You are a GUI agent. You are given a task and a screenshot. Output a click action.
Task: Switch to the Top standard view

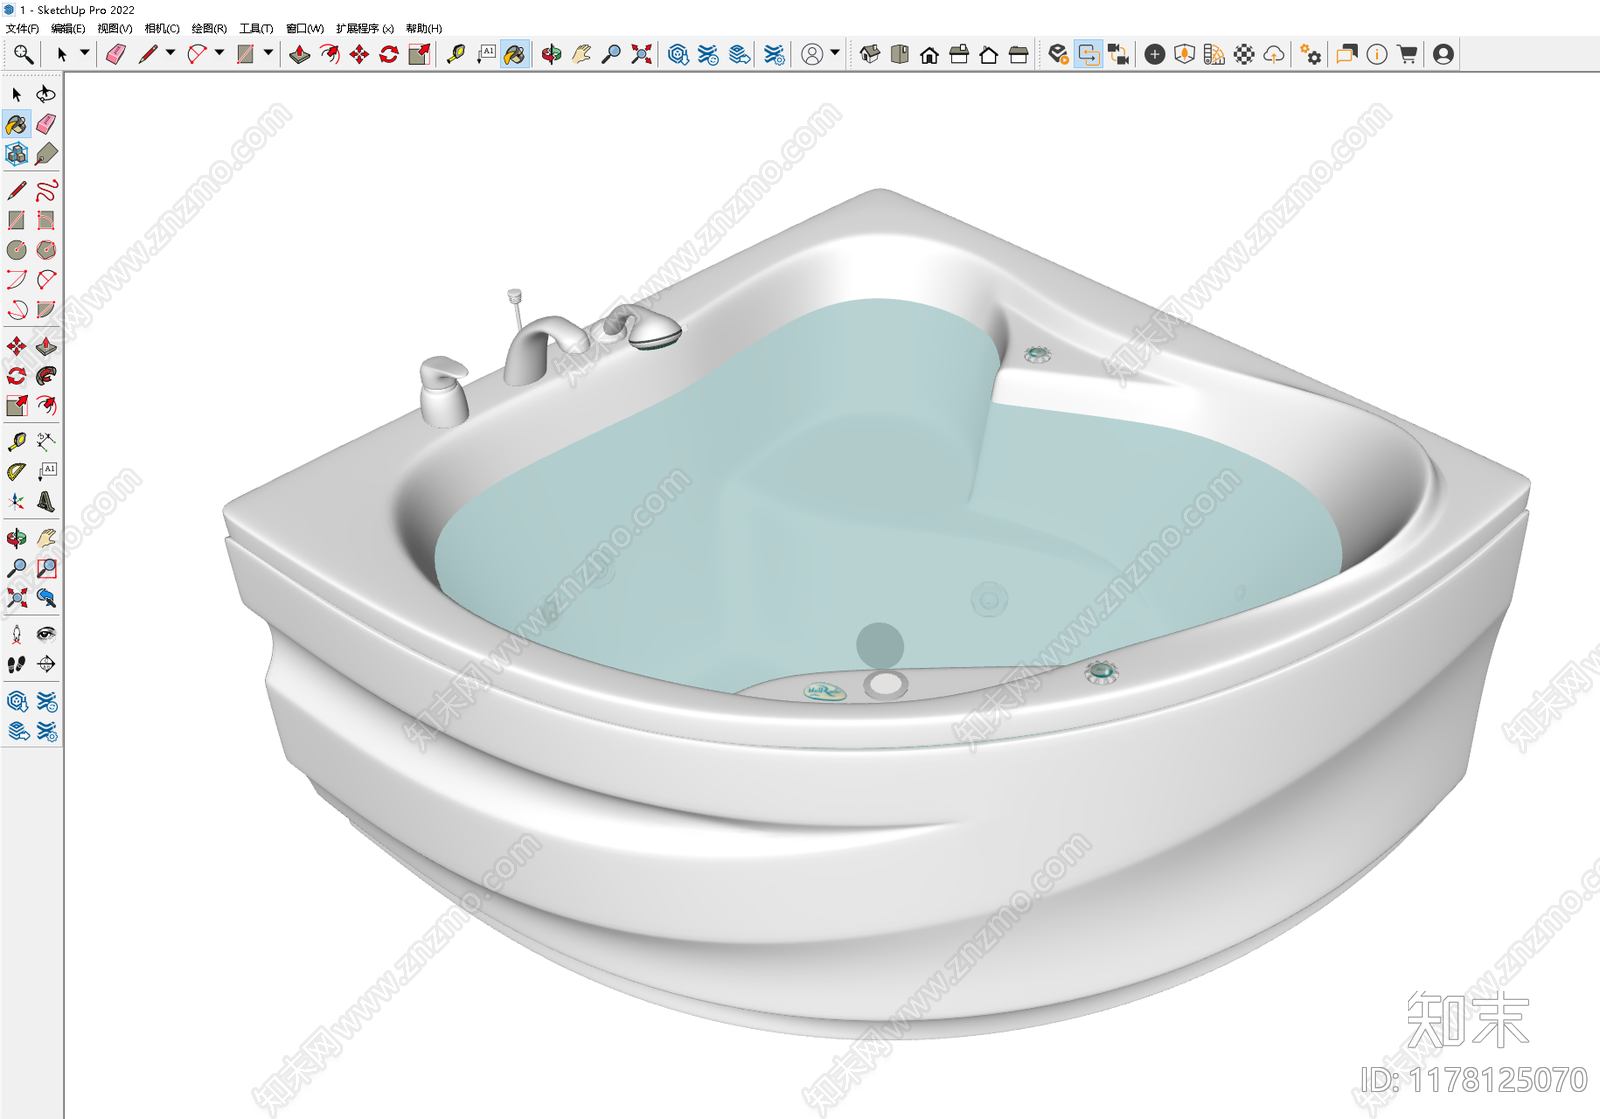click(x=900, y=54)
